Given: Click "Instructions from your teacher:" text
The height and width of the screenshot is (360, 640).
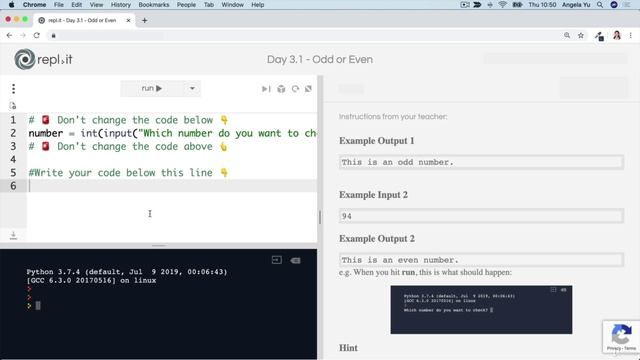Looking at the screenshot, I should [x=393, y=117].
